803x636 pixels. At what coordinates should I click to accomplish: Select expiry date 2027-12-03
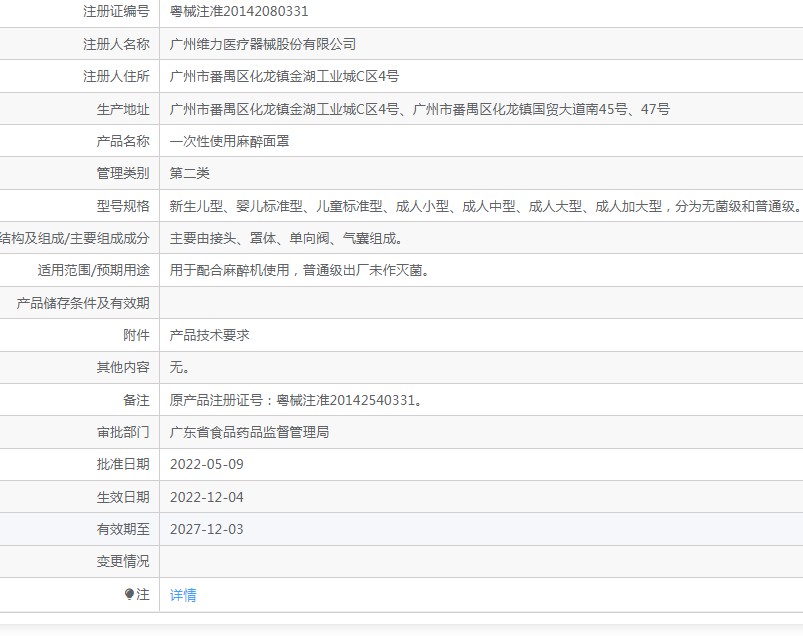click(x=207, y=529)
